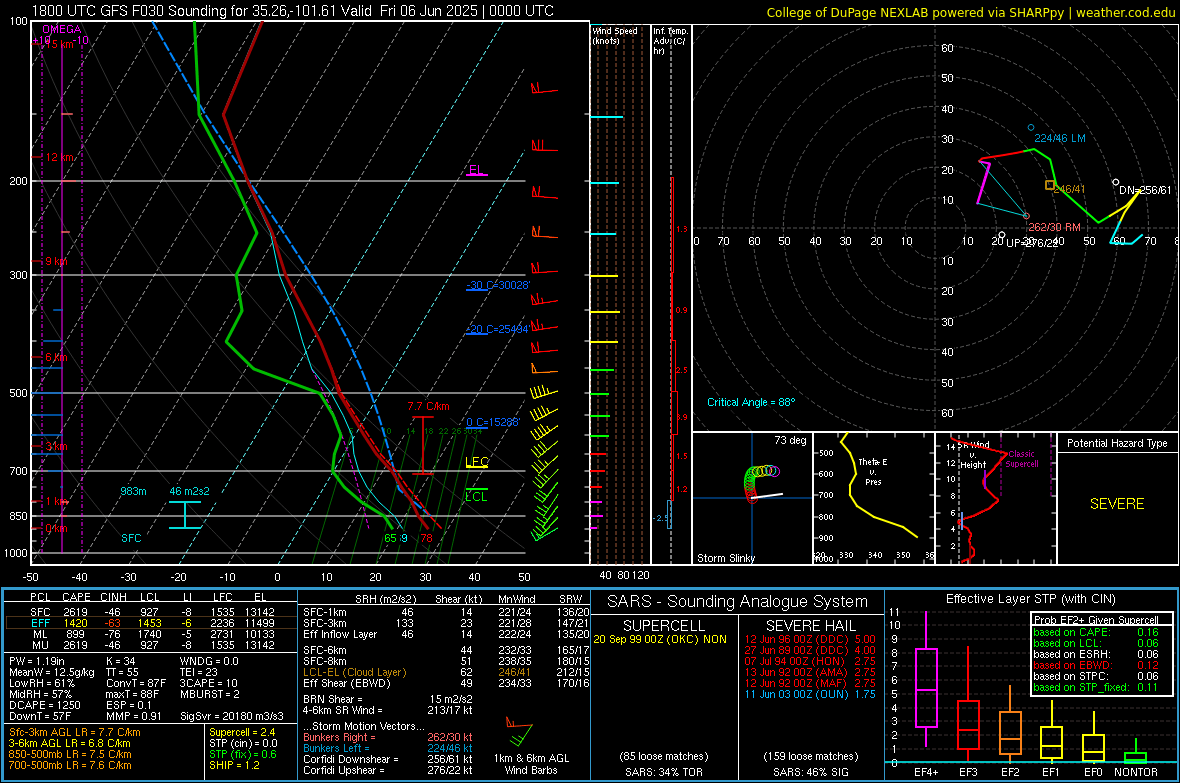1180x783 pixels.
Task: Click the 0 C=15288' freezing level label
Action: [x=492, y=422]
